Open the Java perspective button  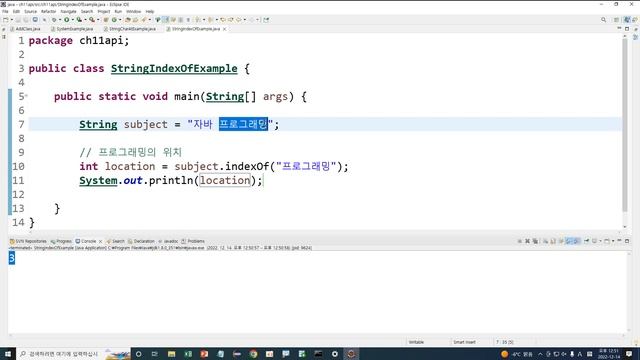tap(627, 20)
